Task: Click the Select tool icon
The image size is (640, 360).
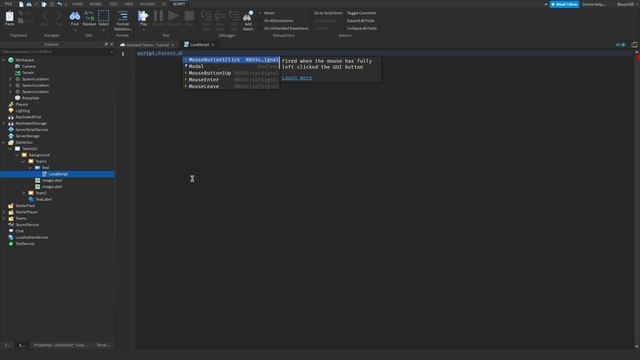Action: coord(104,17)
